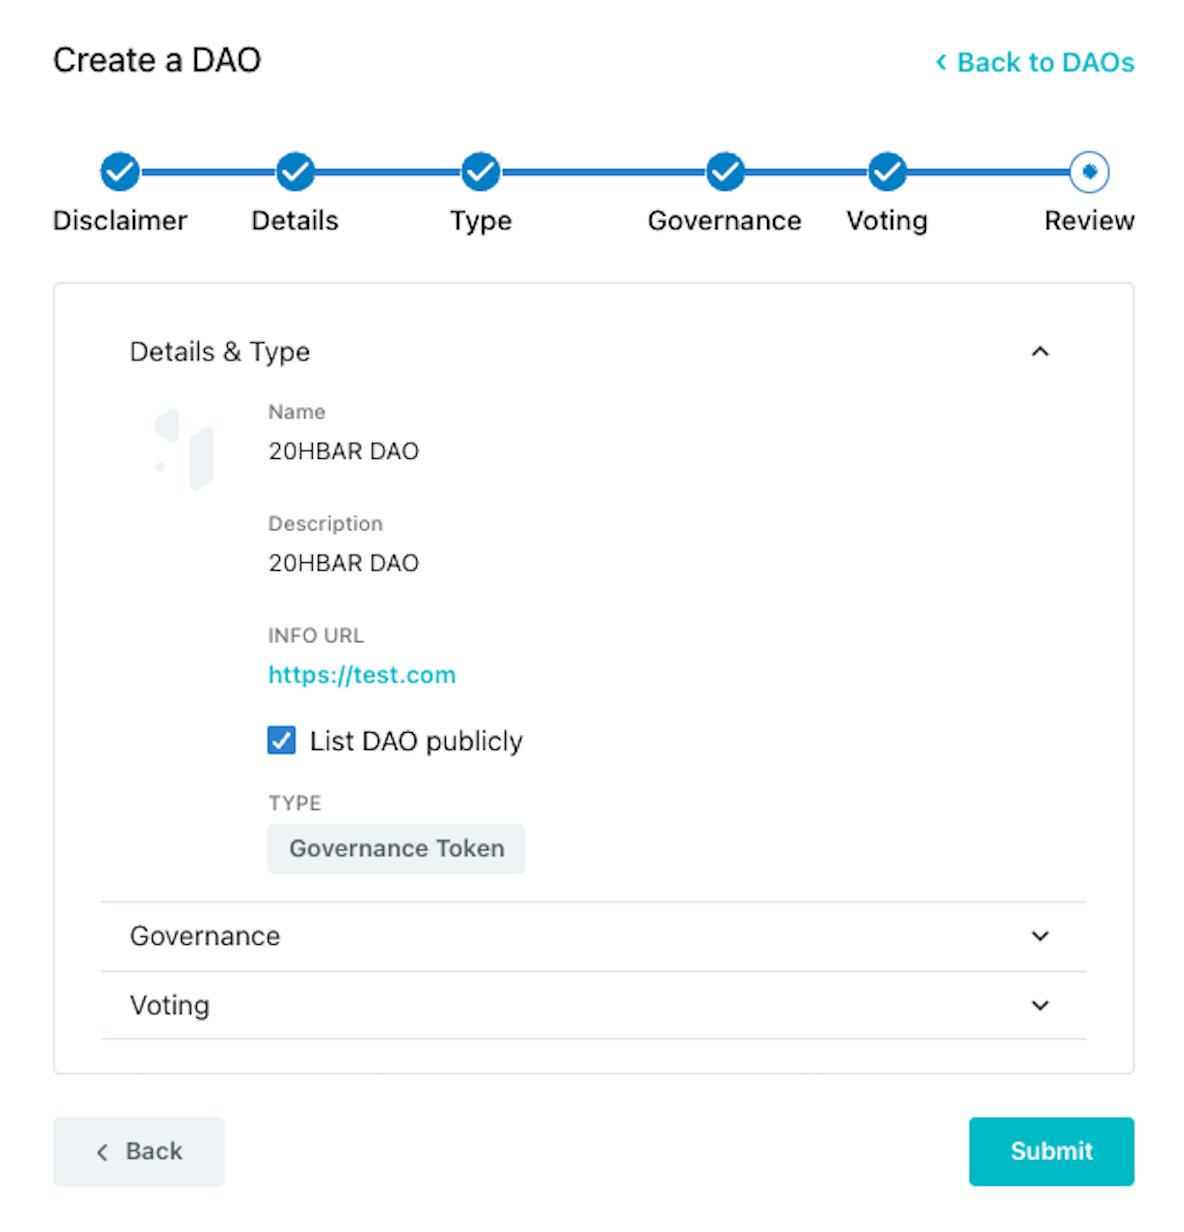Click the Governance Token type badge

click(396, 848)
